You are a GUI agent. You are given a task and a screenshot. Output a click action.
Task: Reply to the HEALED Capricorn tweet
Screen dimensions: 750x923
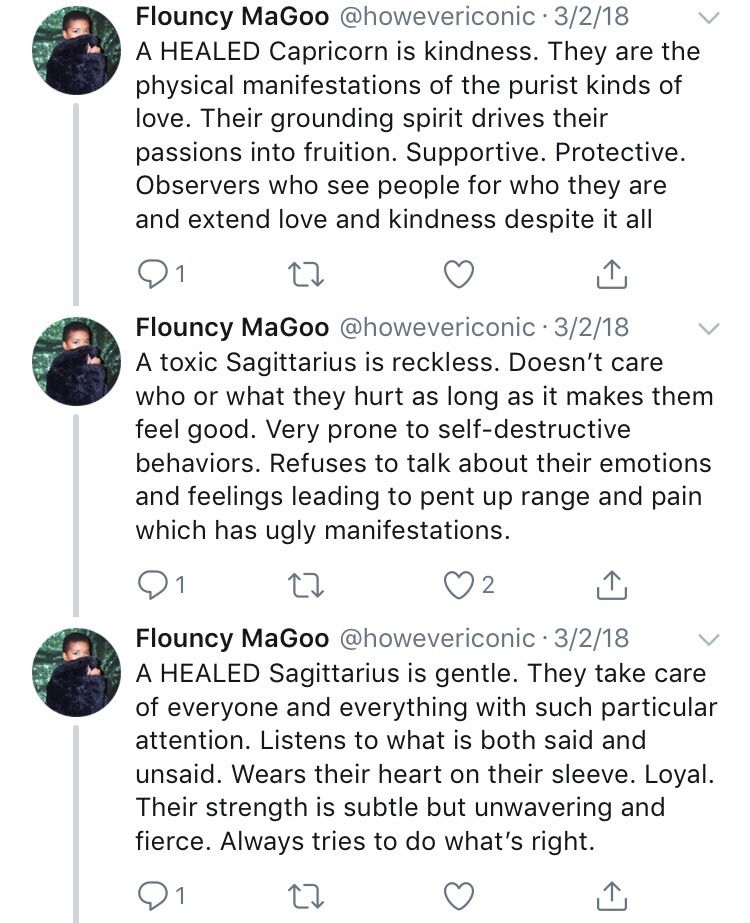click(156, 273)
